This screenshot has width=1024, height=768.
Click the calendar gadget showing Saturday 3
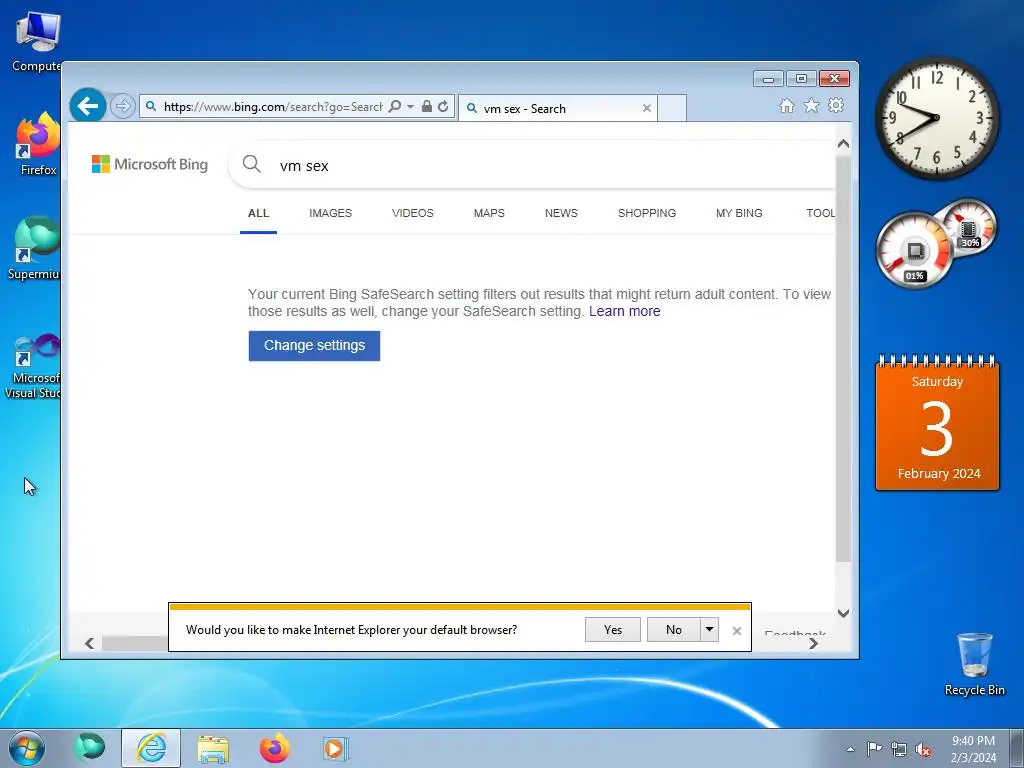click(x=937, y=423)
